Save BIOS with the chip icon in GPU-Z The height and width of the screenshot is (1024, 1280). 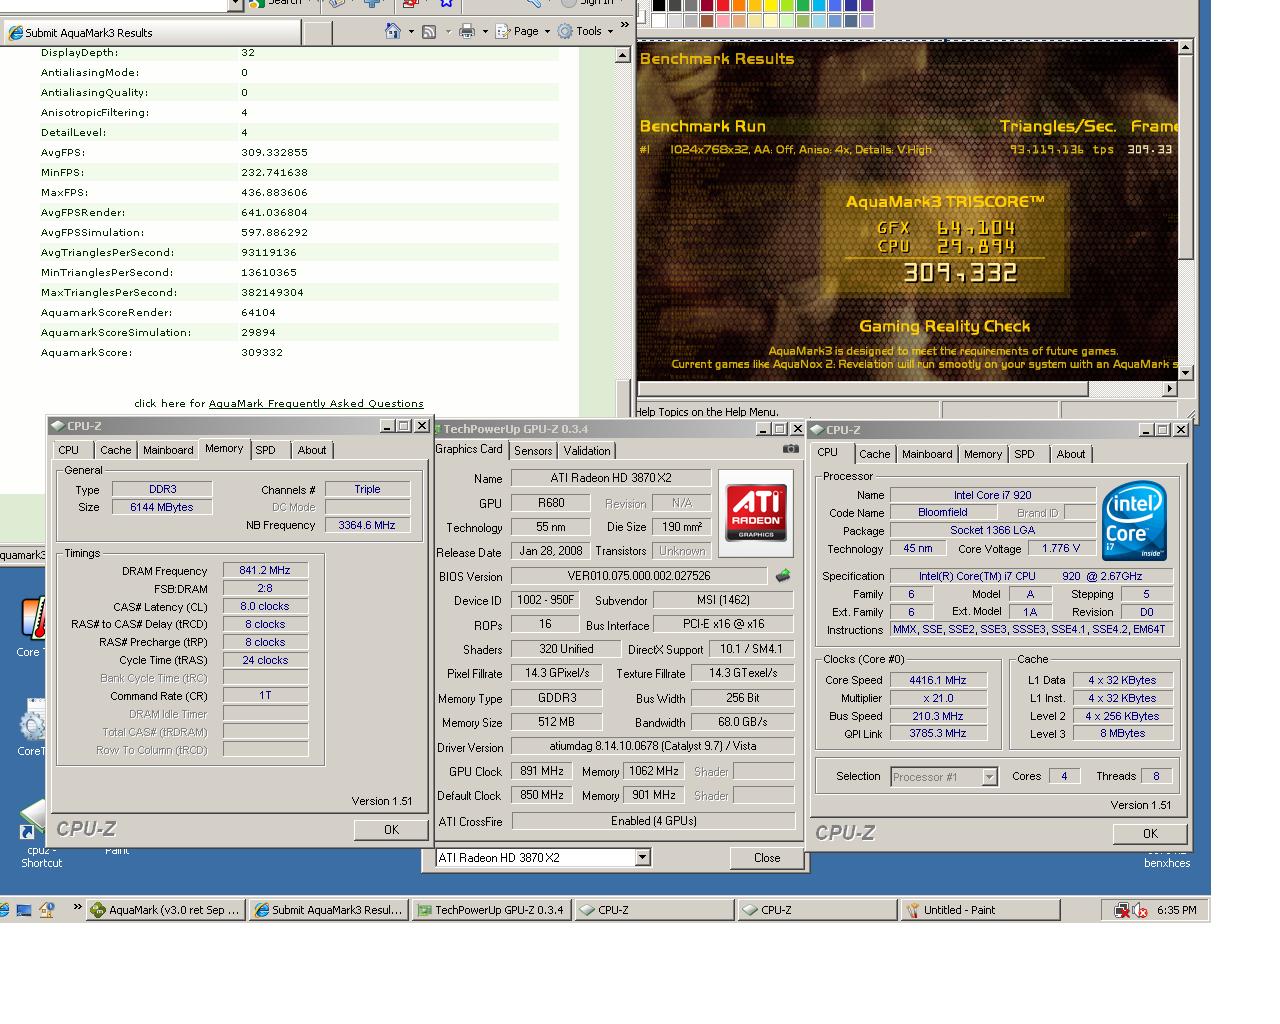(x=783, y=575)
